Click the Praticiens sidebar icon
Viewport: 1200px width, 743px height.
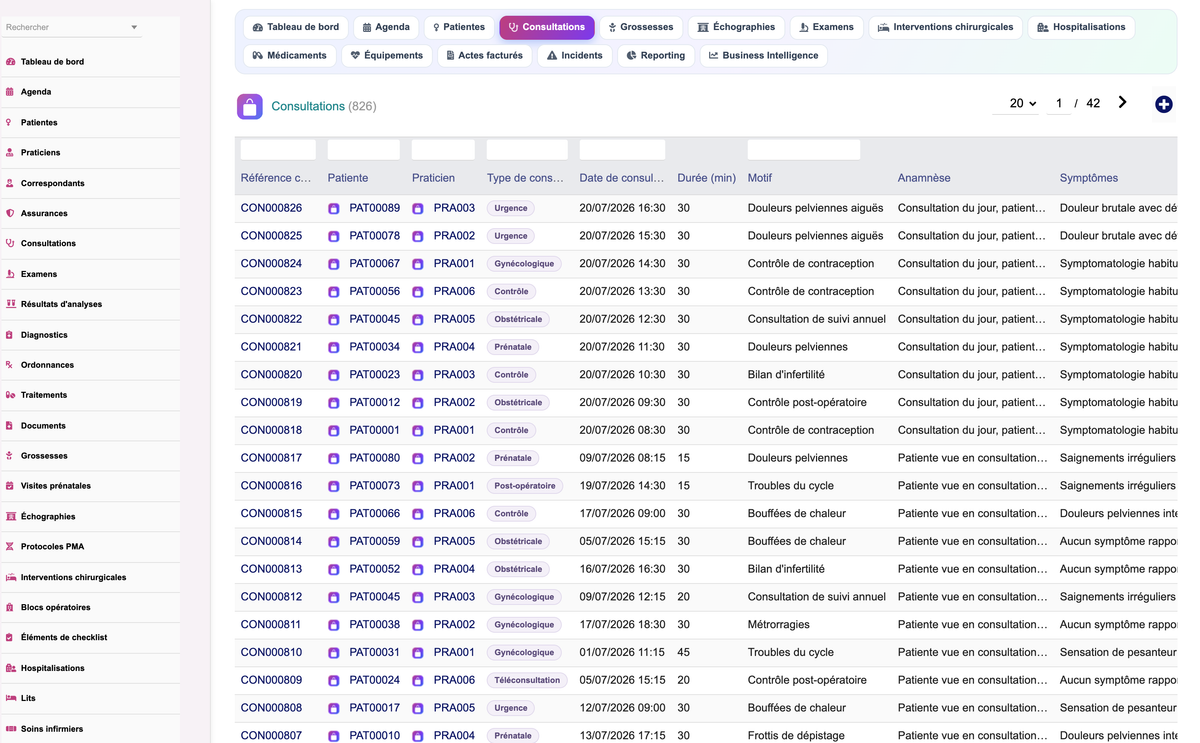[x=10, y=153]
